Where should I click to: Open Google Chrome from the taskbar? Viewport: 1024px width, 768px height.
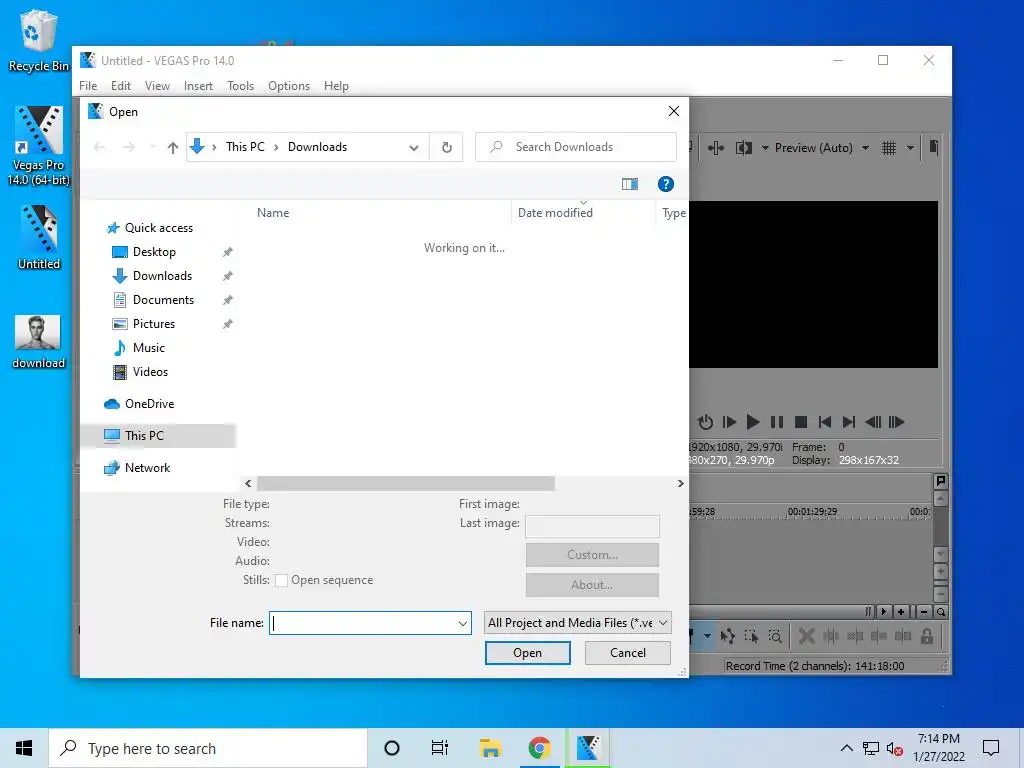539,748
